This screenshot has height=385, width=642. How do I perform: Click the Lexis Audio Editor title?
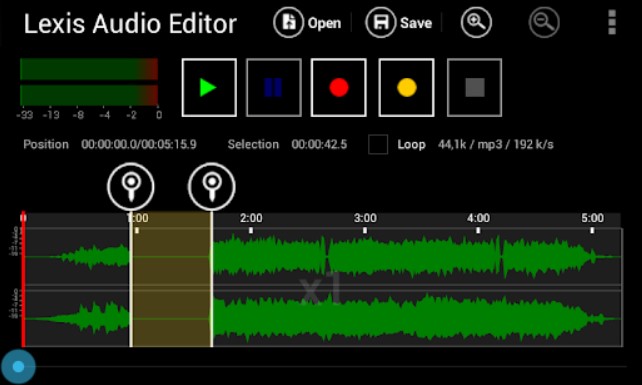(x=130, y=24)
